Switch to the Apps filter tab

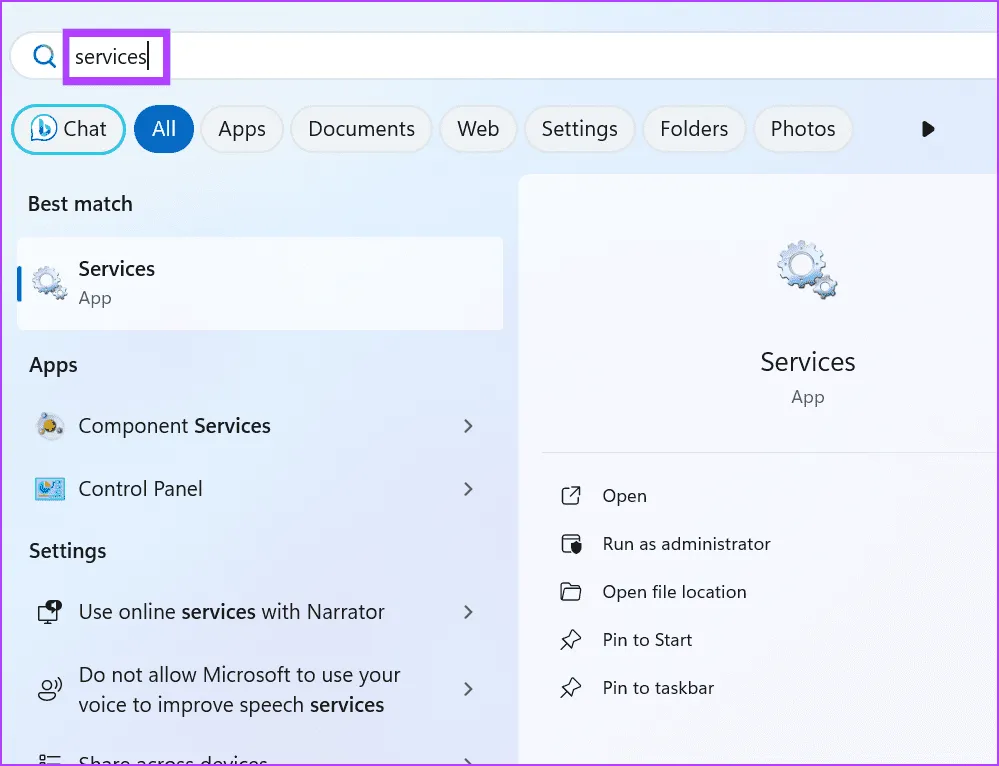242,129
